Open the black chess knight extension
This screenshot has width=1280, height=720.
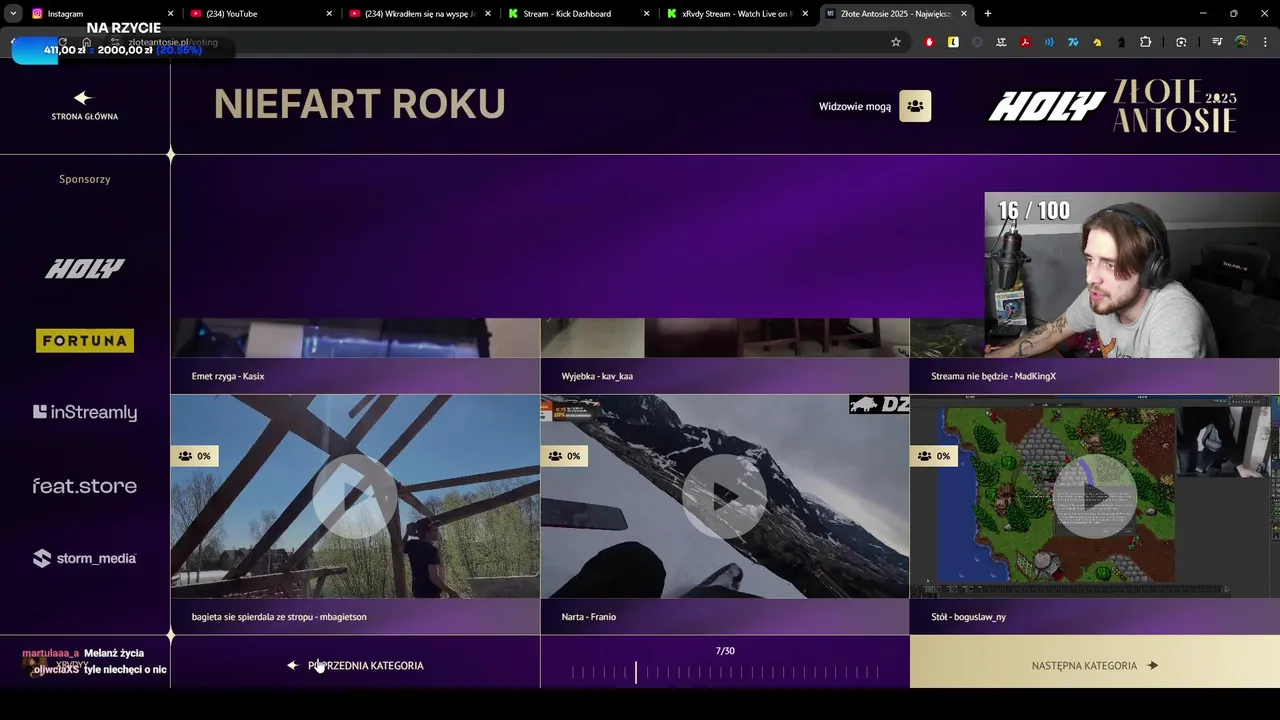click(x=1121, y=42)
